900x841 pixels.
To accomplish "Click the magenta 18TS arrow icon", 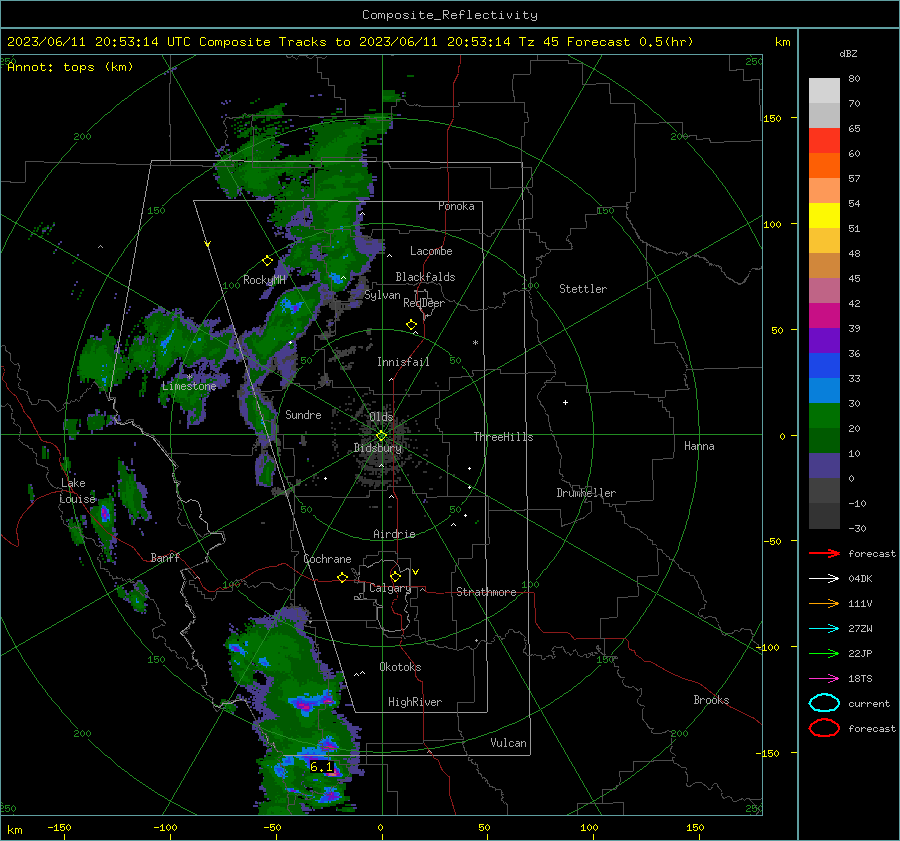I will (824, 679).
